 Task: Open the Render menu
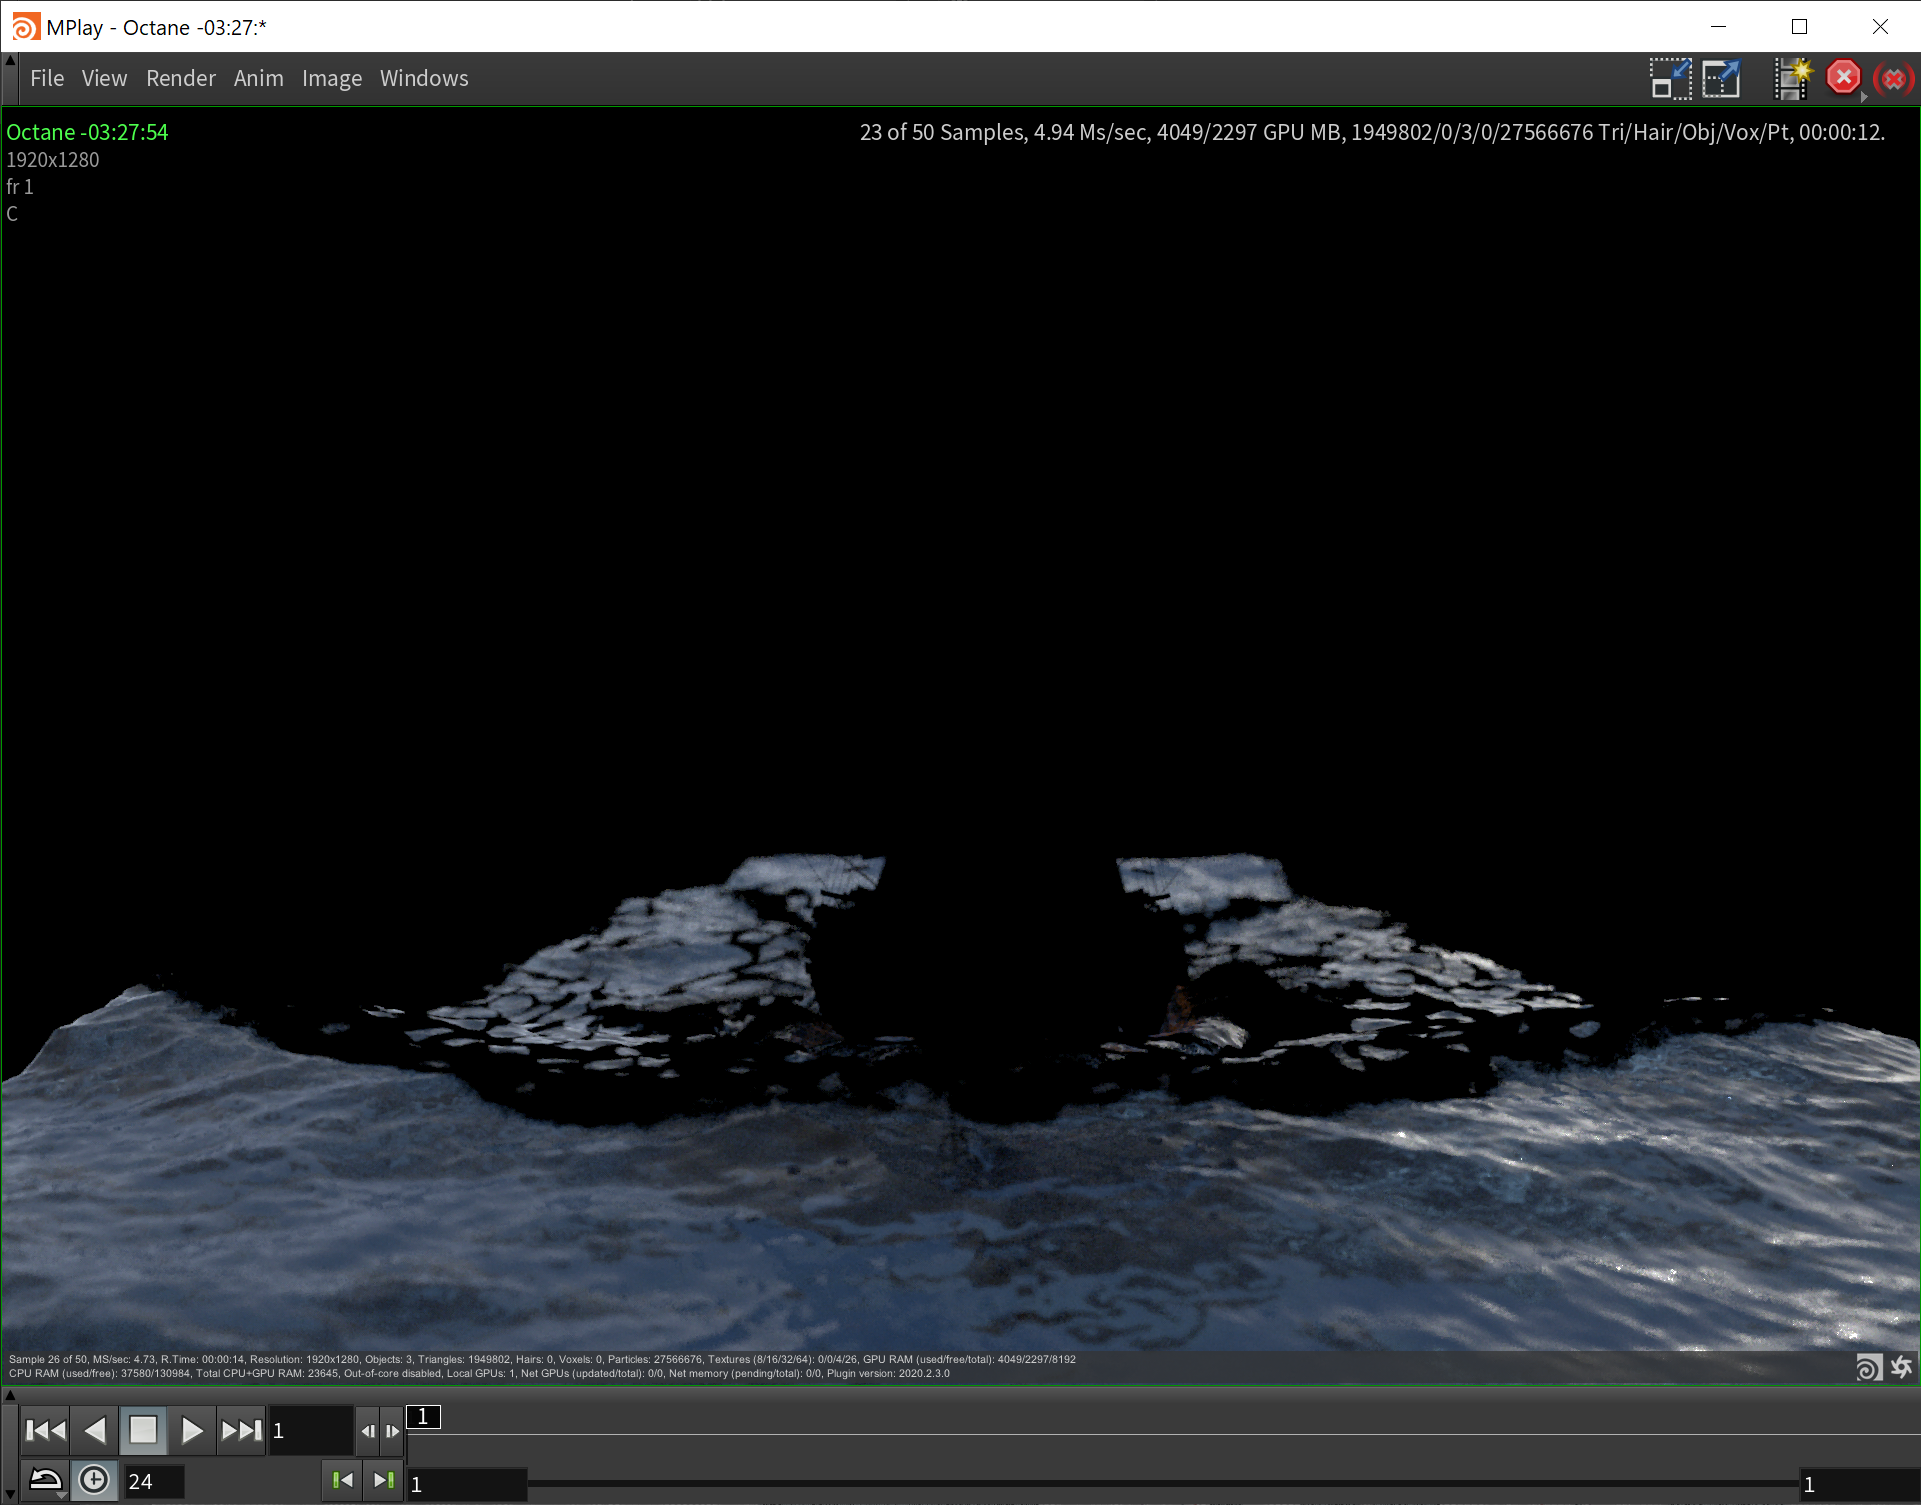coord(180,78)
